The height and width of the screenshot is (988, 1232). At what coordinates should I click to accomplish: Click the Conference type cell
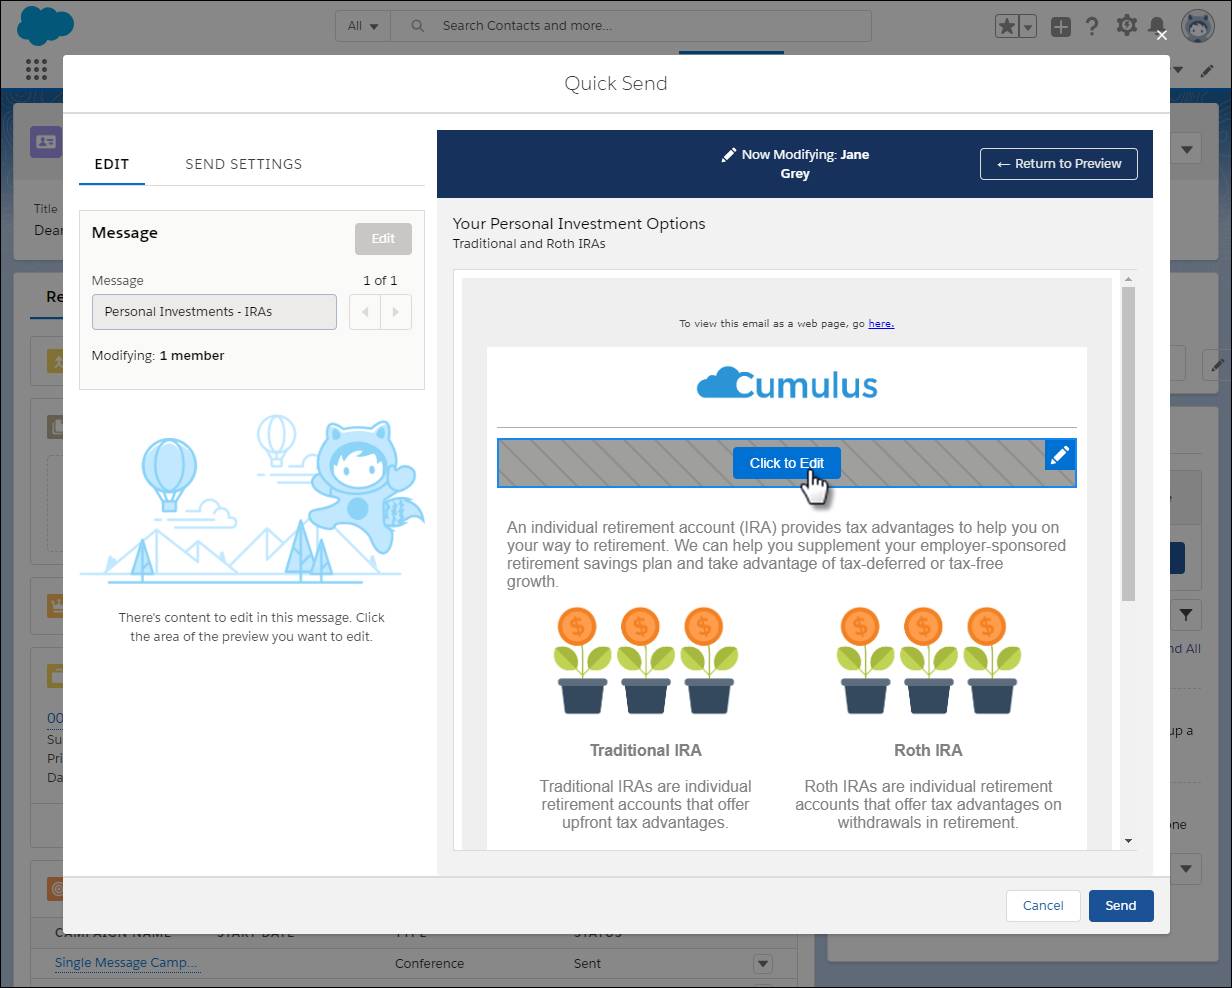click(x=430, y=964)
